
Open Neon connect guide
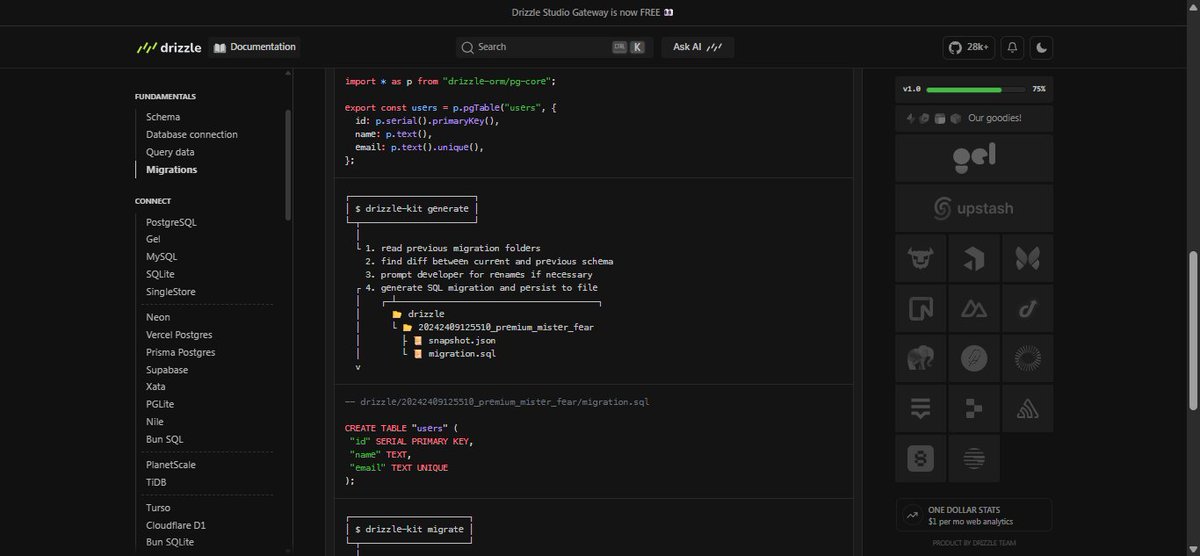tap(158, 317)
